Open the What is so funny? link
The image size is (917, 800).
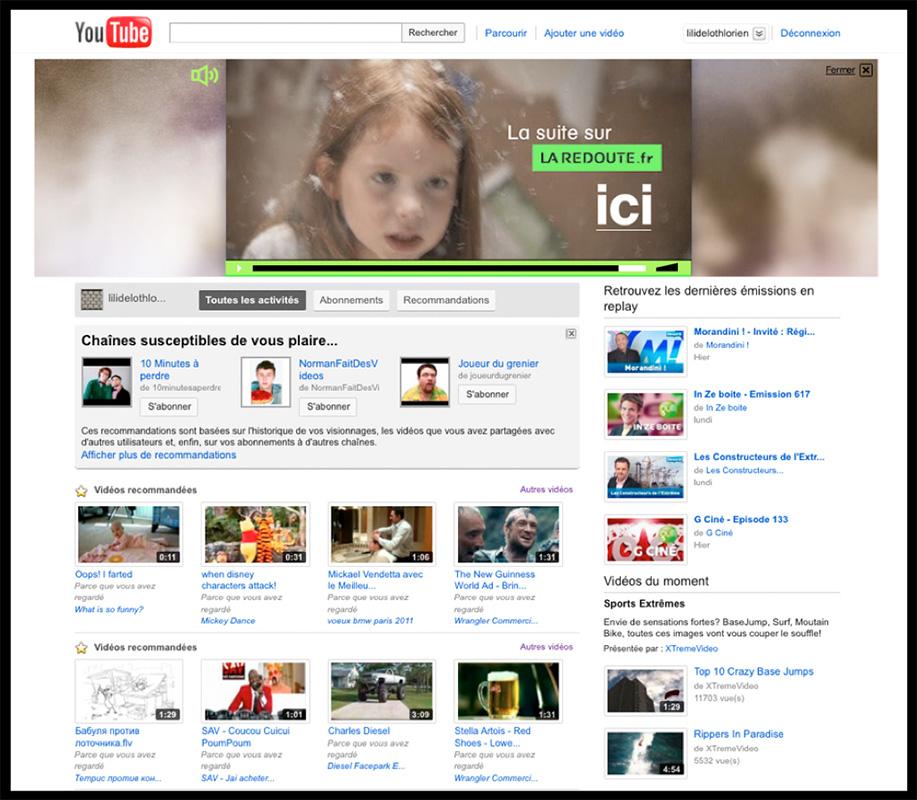(109, 609)
